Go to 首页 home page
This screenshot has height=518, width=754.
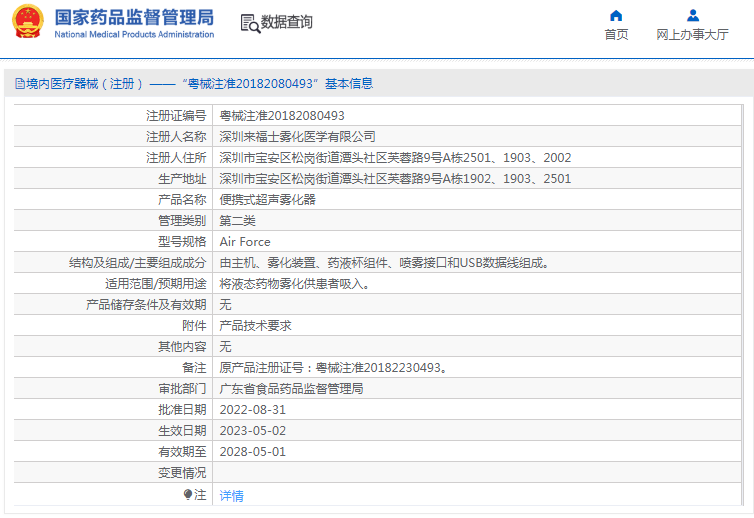pyautogui.click(x=616, y=34)
